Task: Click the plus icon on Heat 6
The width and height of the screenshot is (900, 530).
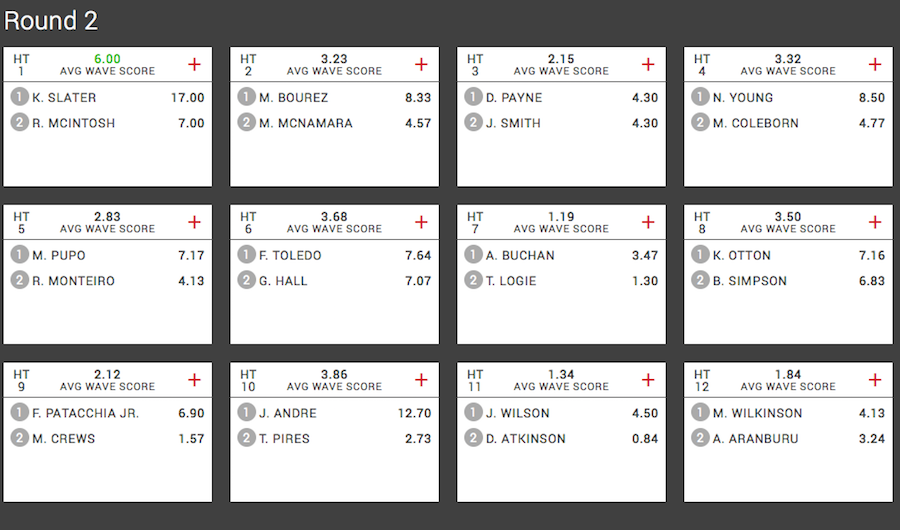Action: pyautogui.click(x=421, y=222)
